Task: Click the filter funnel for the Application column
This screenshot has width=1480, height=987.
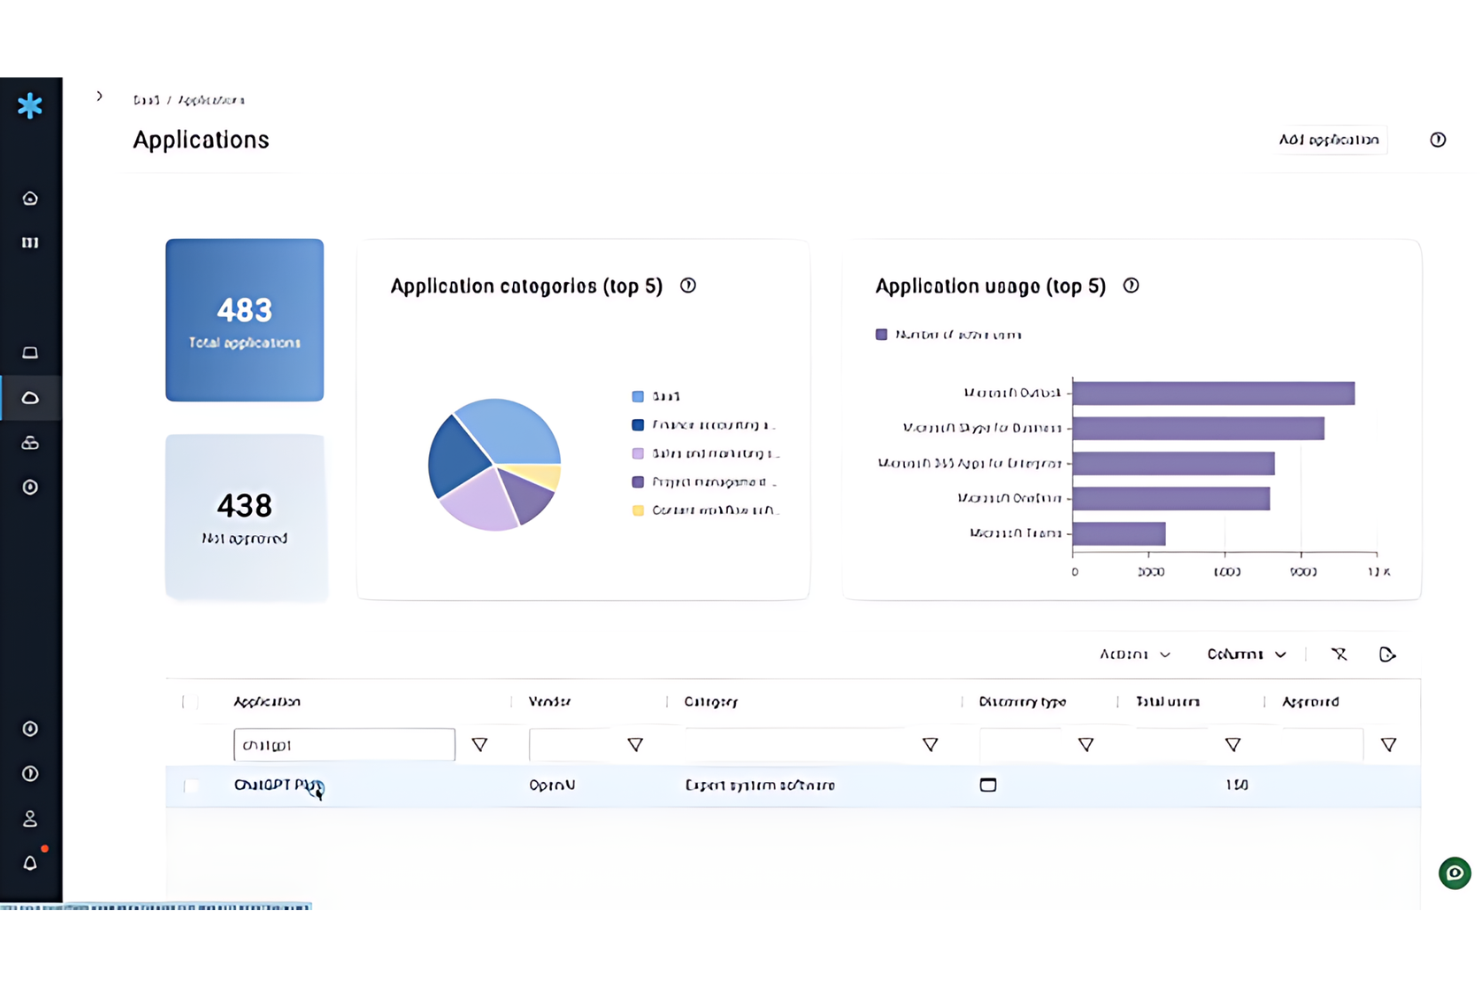Action: 480,744
